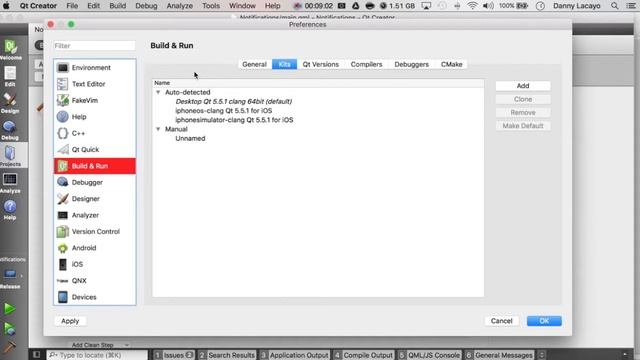Viewport: 640px width, 360px height.
Task: Click the Remove button
Action: click(523, 112)
